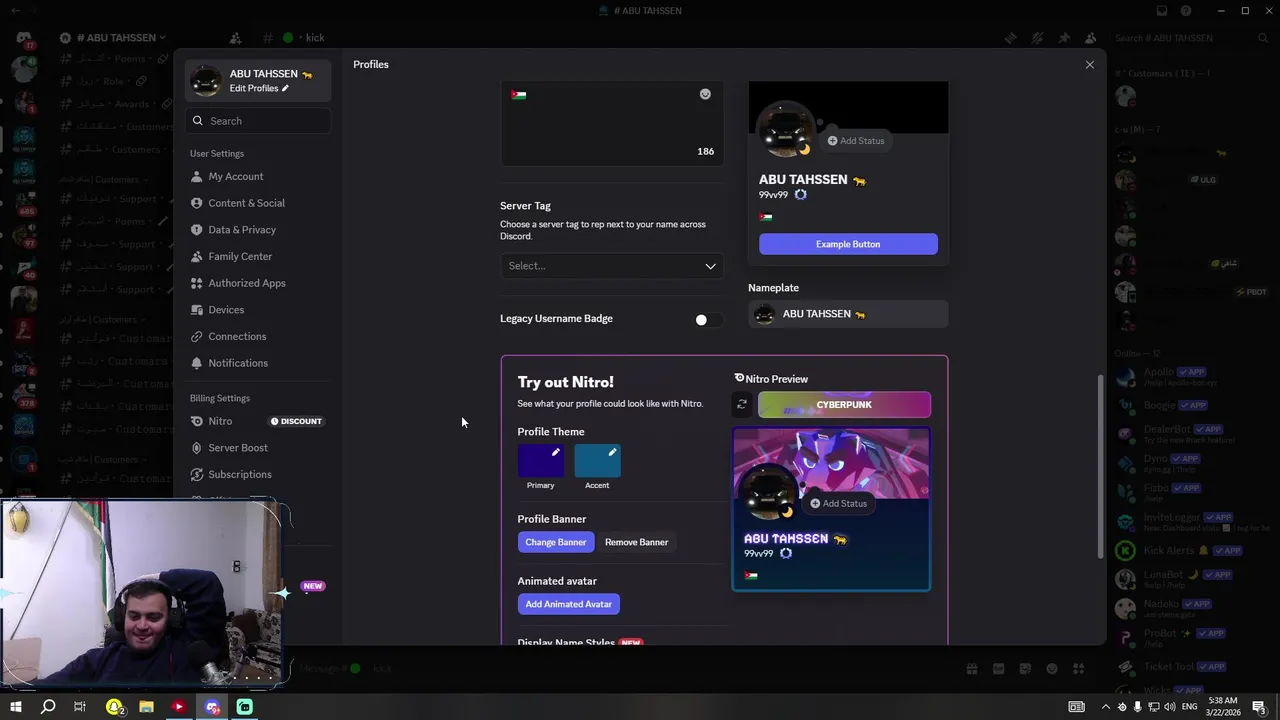Click the settings Search field
This screenshot has height=720, width=1280.
[258, 121]
